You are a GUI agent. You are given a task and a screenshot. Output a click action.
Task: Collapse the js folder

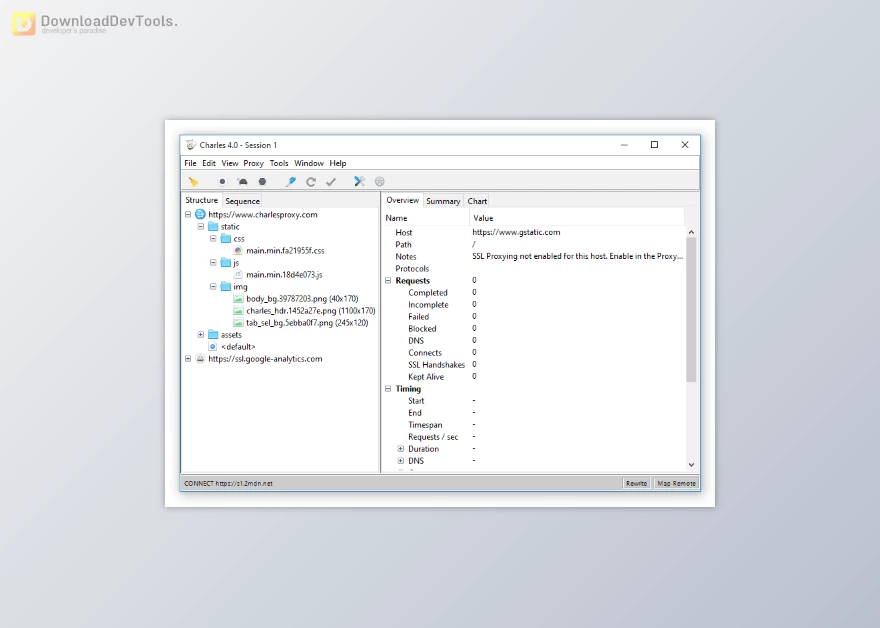pos(213,263)
